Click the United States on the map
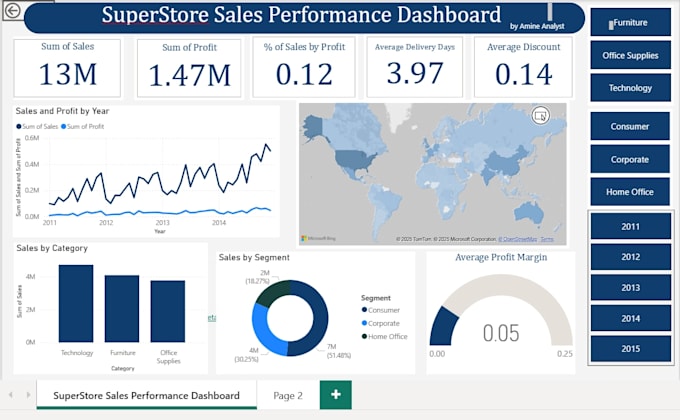The width and height of the screenshot is (680, 420). tap(353, 160)
